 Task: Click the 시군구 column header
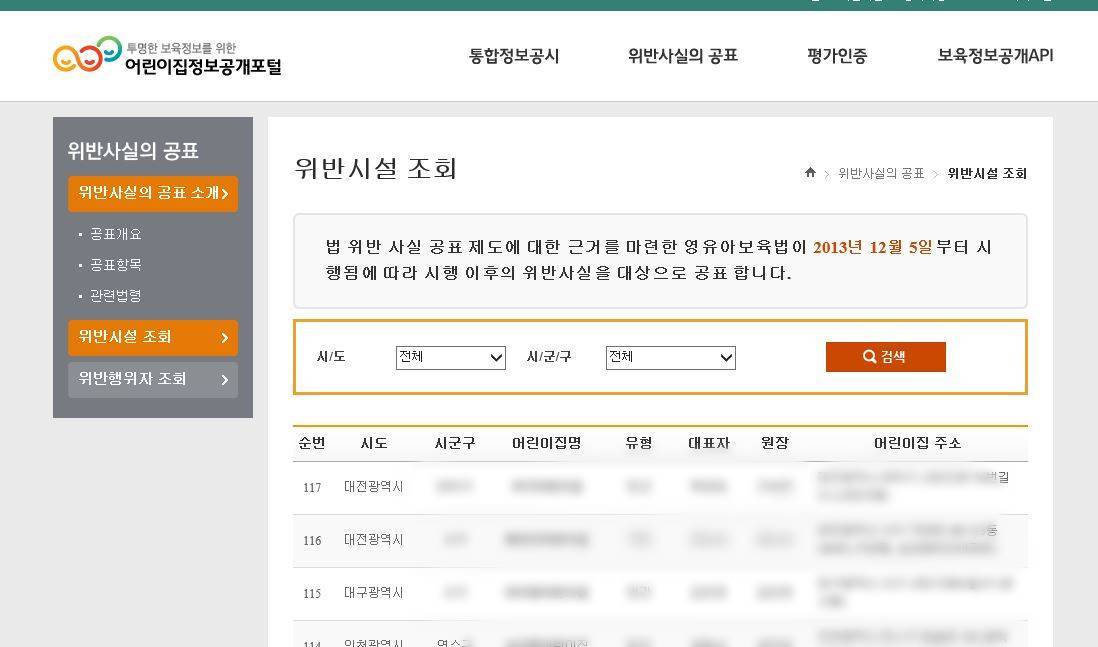454,443
